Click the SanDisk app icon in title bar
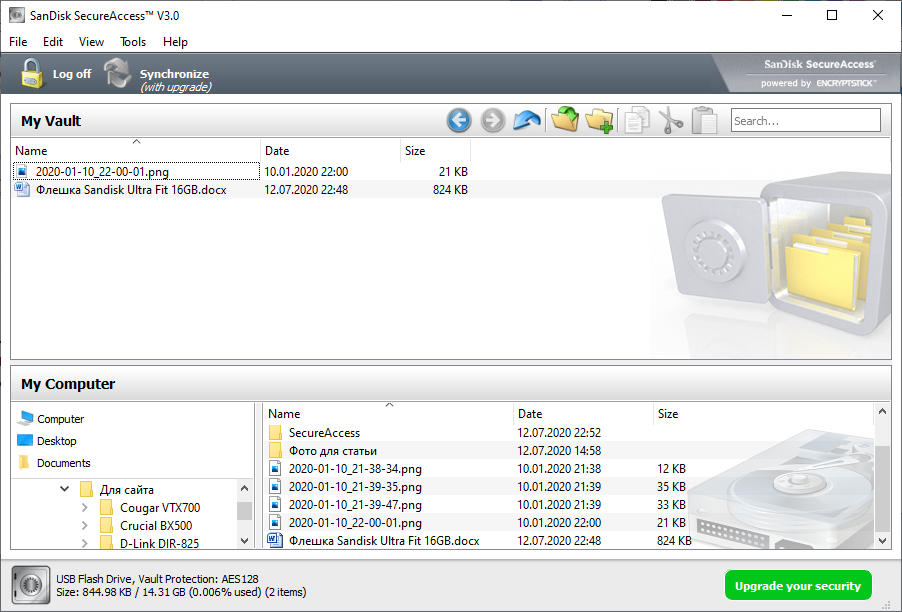Image resolution: width=902 pixels, height=612 pixels. coord(17,15)
